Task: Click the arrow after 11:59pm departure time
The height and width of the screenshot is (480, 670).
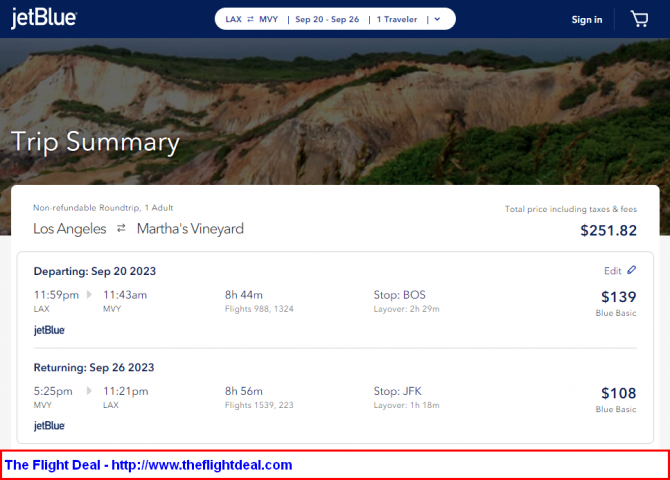Action: coord(89,294)
